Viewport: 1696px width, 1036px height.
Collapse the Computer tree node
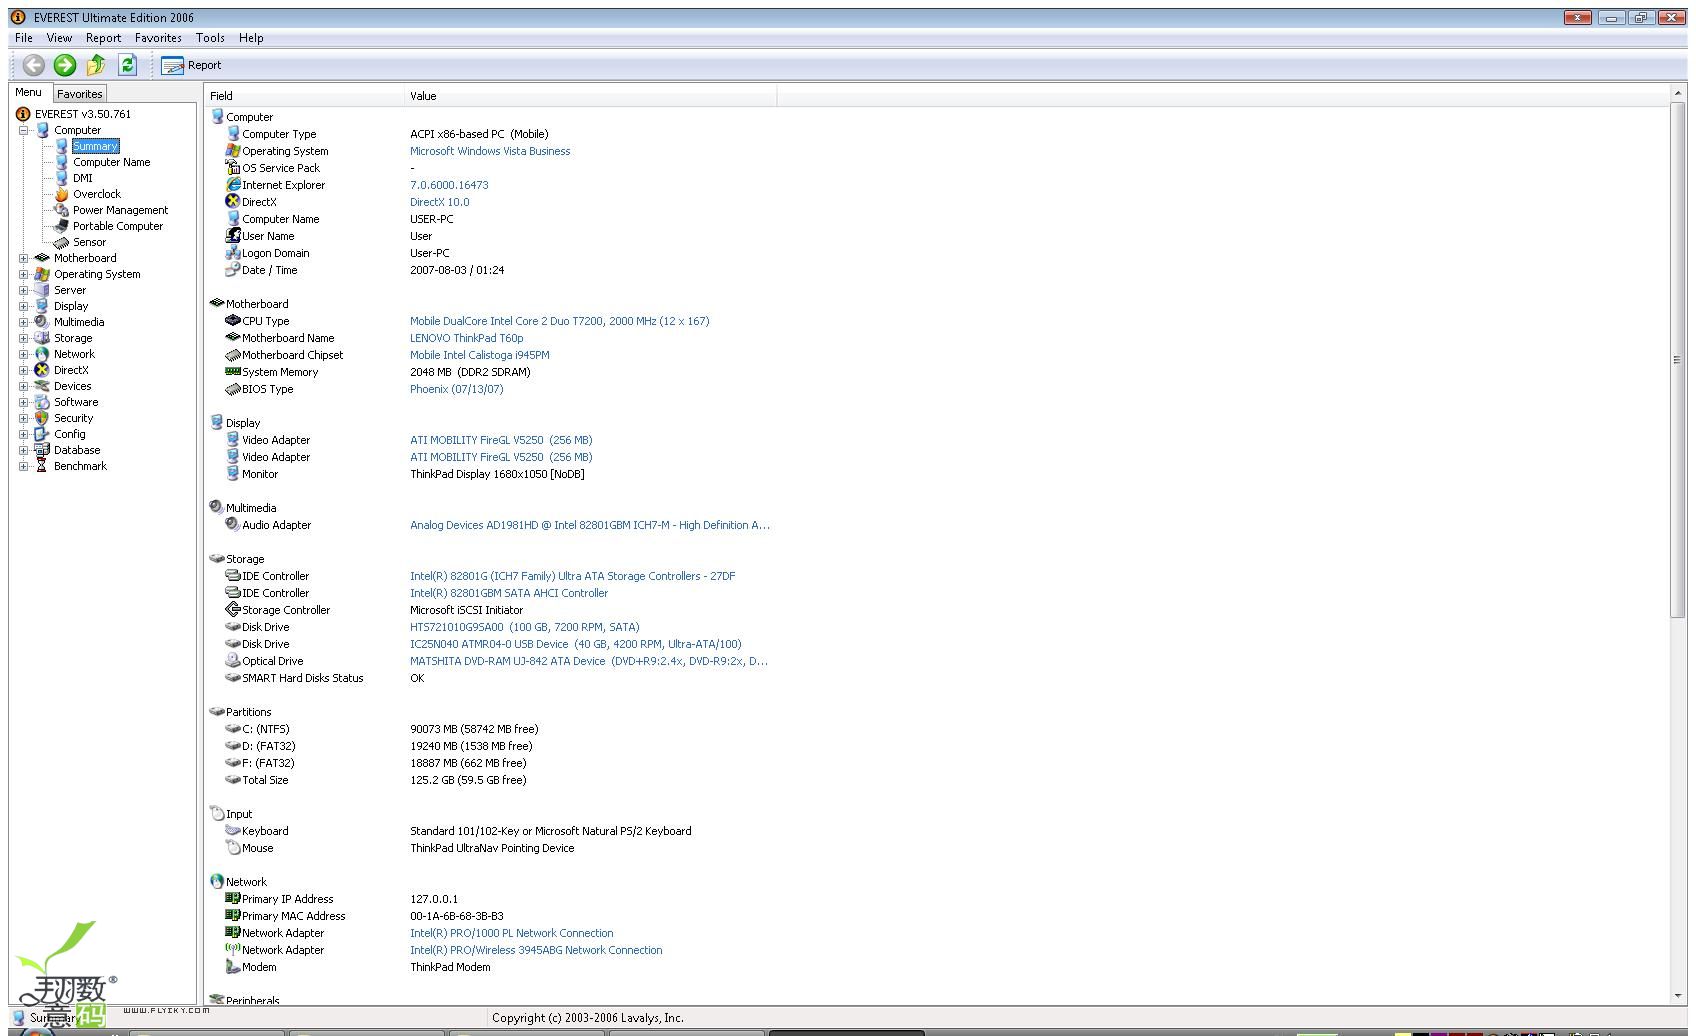click(x=24, y=130)
